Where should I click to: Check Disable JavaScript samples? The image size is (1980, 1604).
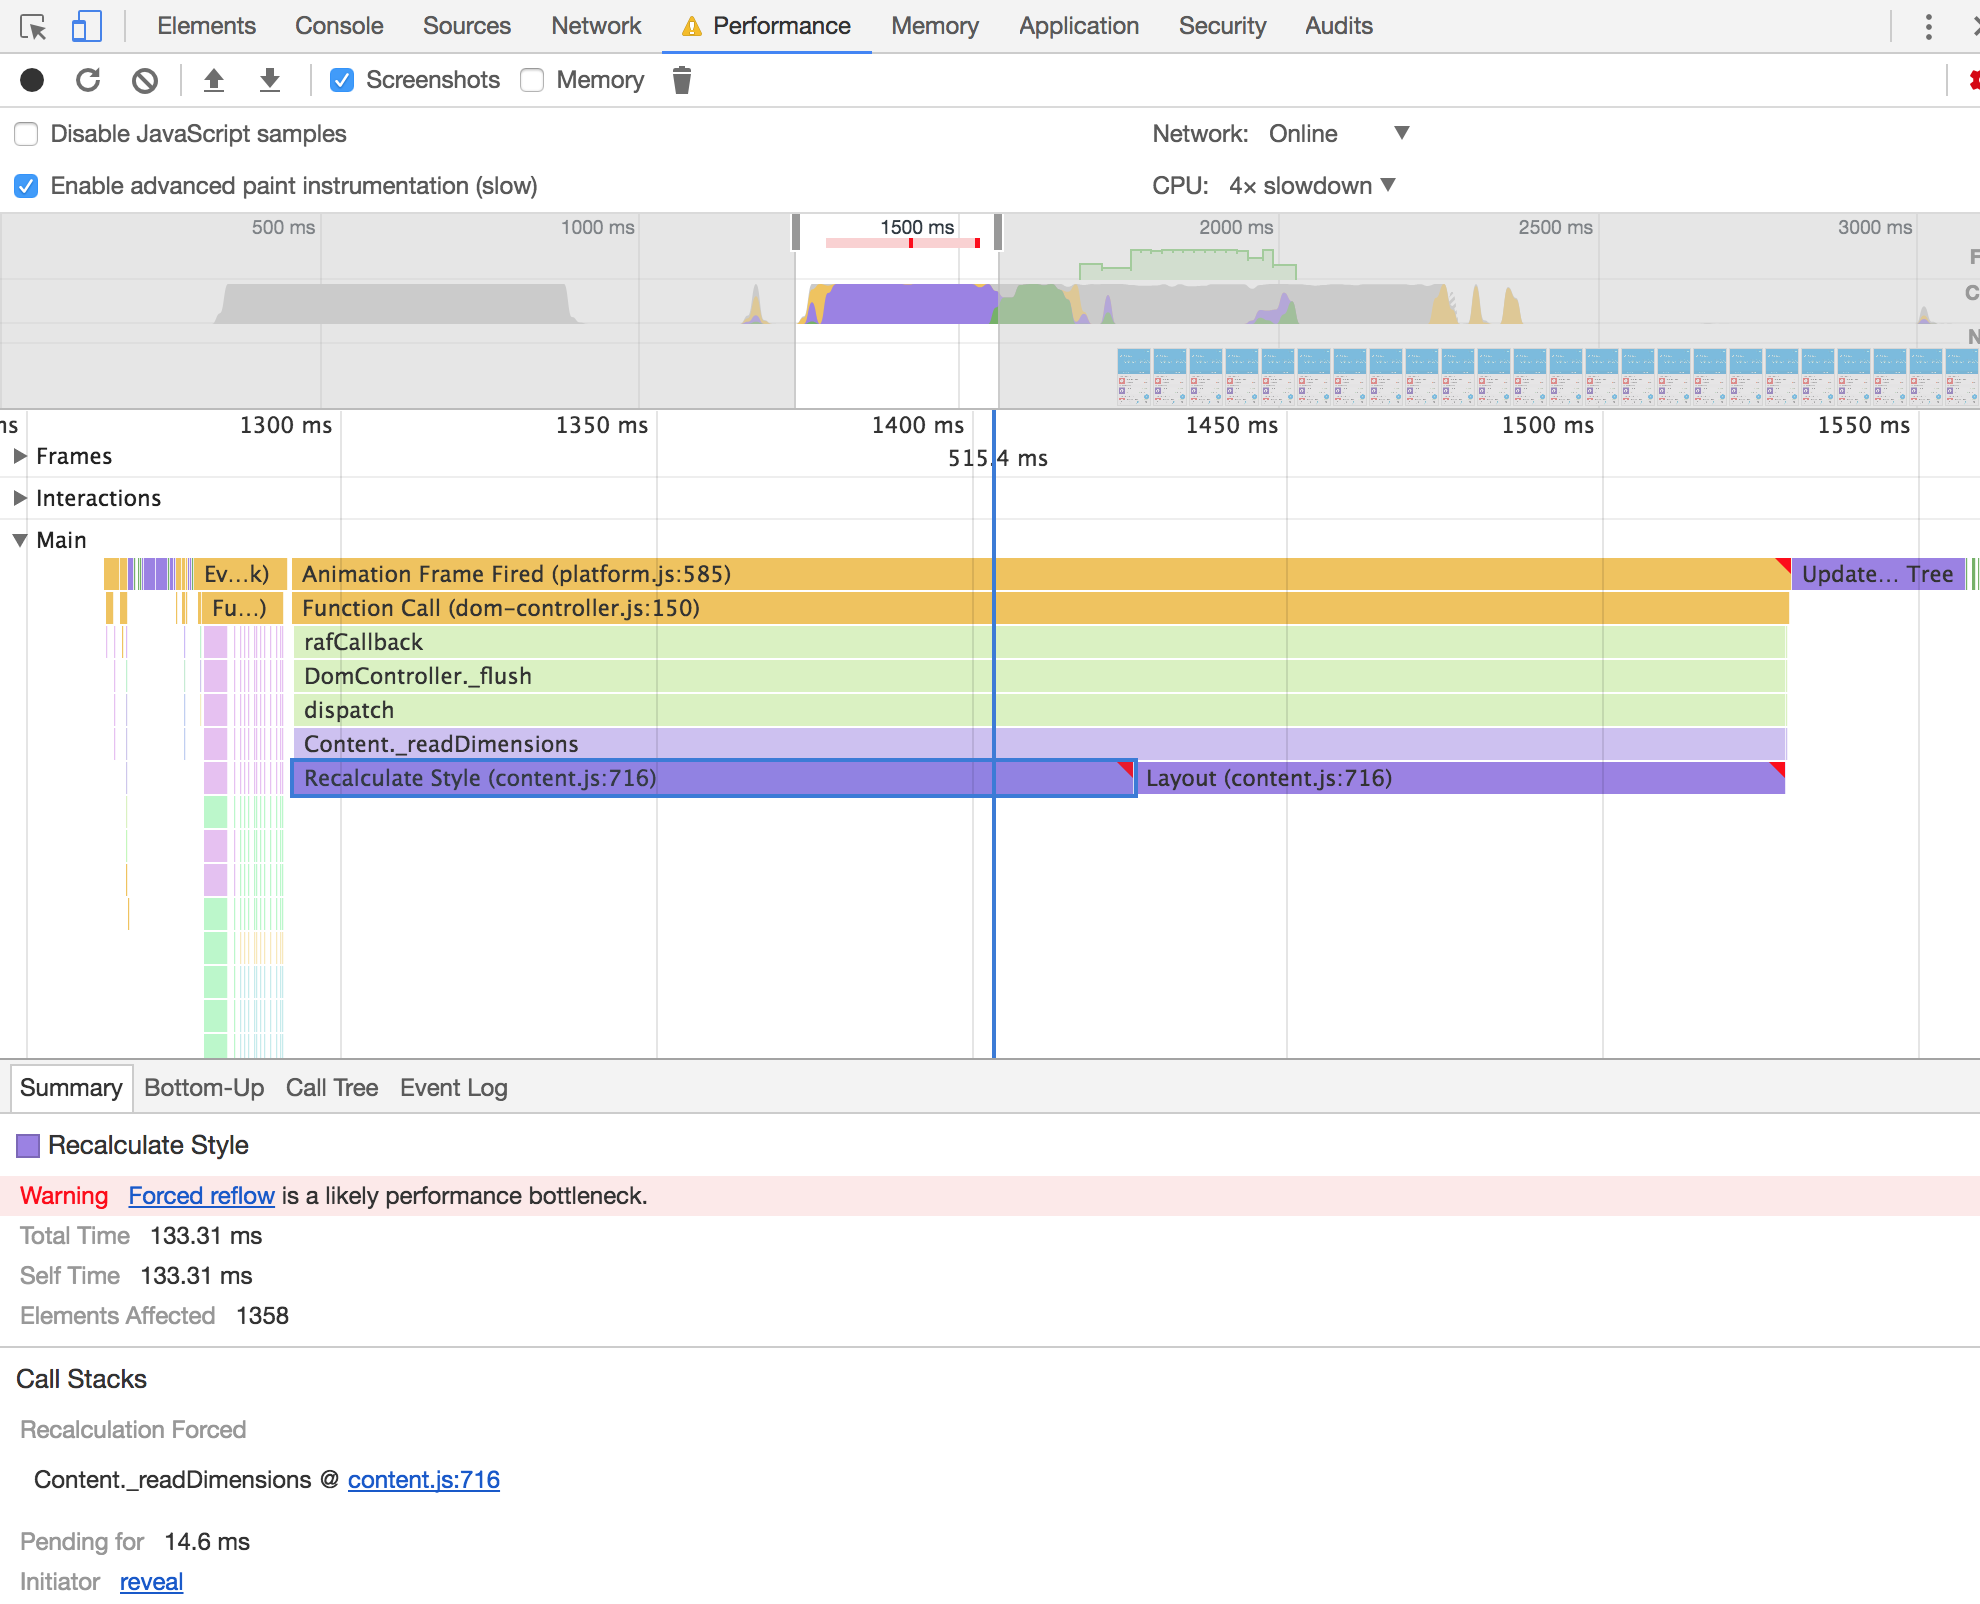pyautogui.click(x=26, y=133)
